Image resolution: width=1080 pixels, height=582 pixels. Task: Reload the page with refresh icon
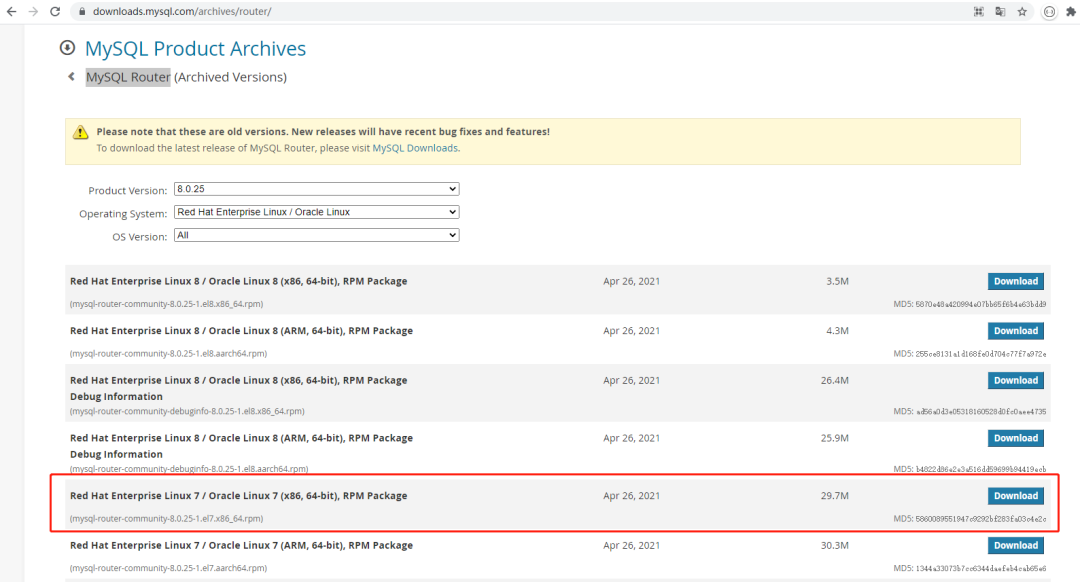point(56,12)
